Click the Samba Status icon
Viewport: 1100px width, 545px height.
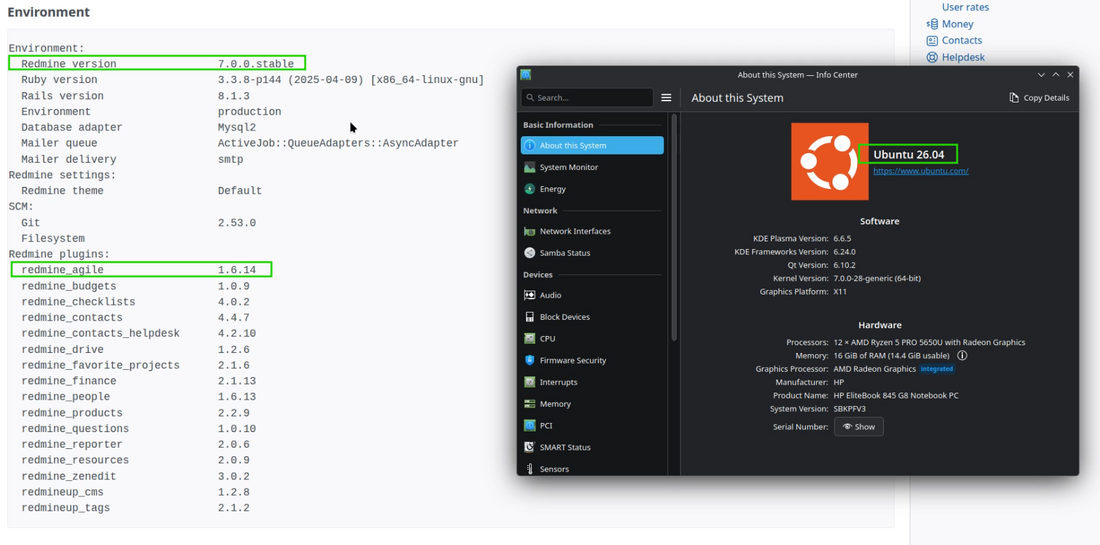point(530,253)
